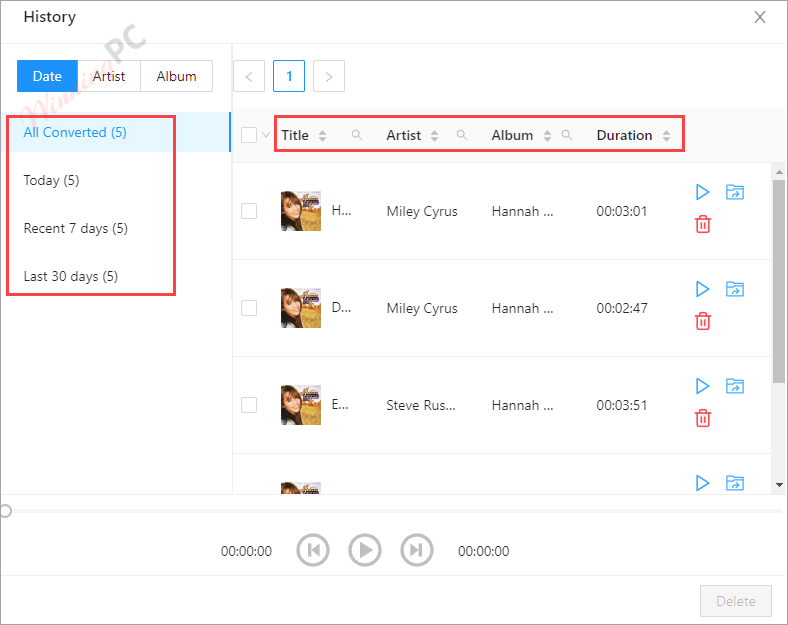This screenshot has height=625, width=788.
Task: Click album art of 00:02:47 track
Action: (x=301, y=308)
